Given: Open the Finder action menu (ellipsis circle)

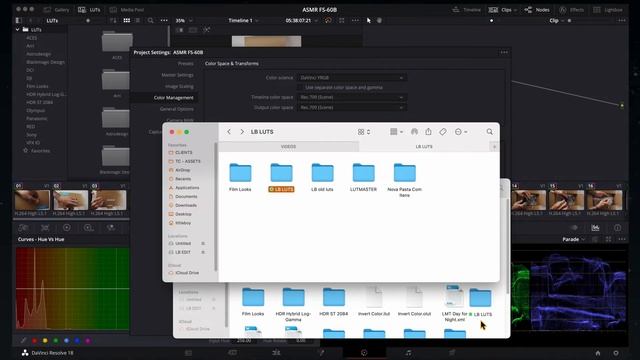Looking at the screenshot, I should (461, 132).
